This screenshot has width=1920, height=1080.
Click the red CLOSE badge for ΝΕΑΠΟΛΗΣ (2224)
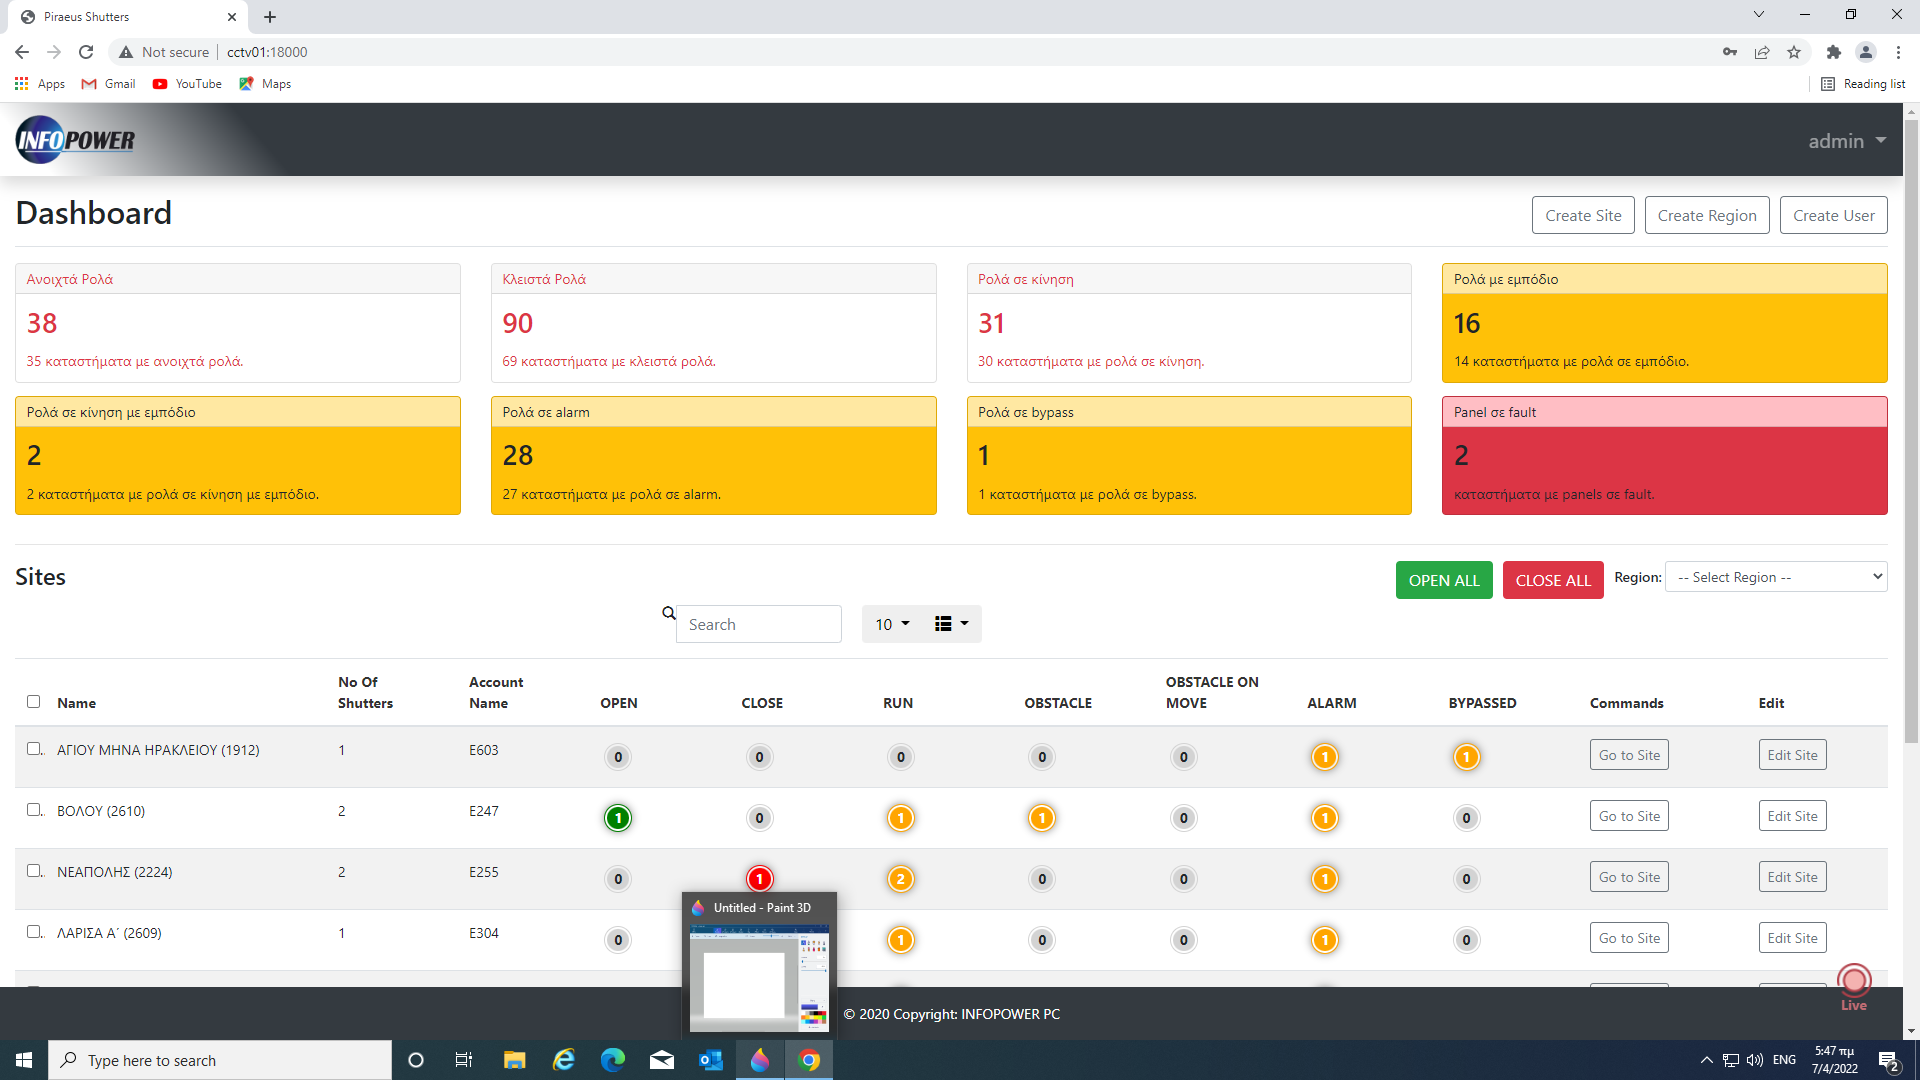[759, 879]
